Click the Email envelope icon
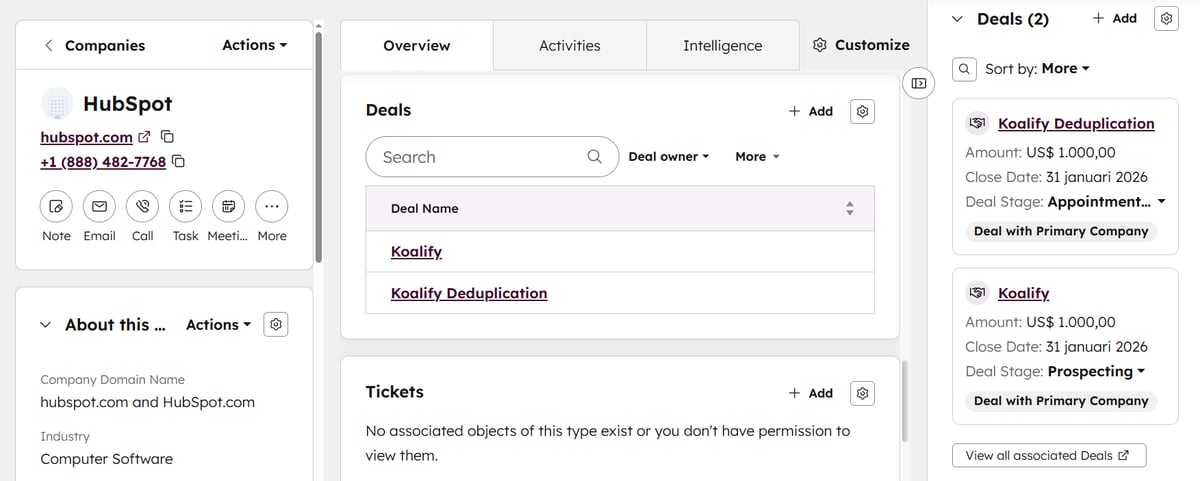Image resolution: width=1200 pixels, height=481 pixels. coord(99,206)
